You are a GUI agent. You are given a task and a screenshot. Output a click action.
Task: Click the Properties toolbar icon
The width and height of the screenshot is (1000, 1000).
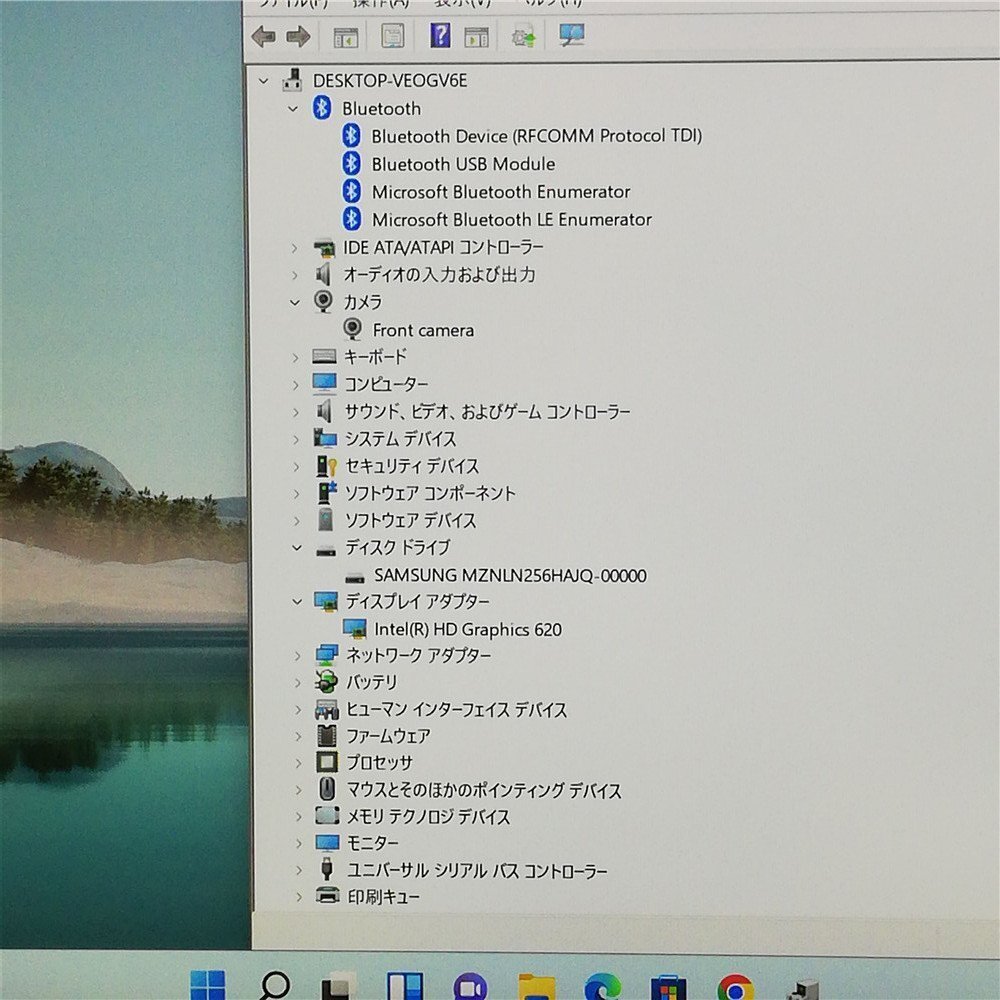click(x=393, y=37)
